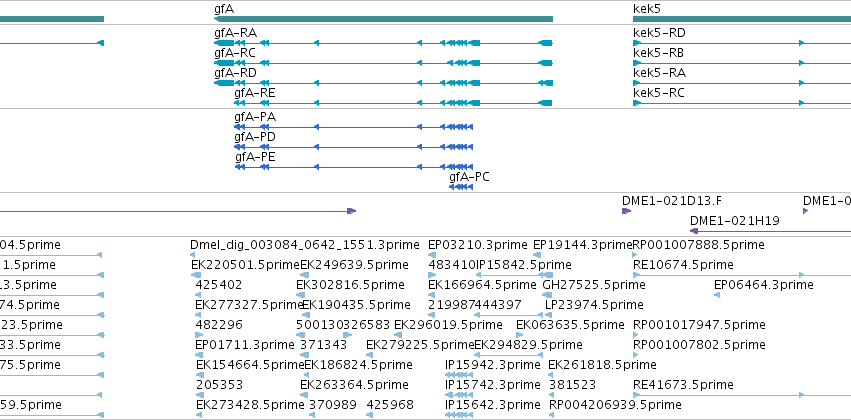
Task: Select the kek5 gene label
Action: (647, 9)
